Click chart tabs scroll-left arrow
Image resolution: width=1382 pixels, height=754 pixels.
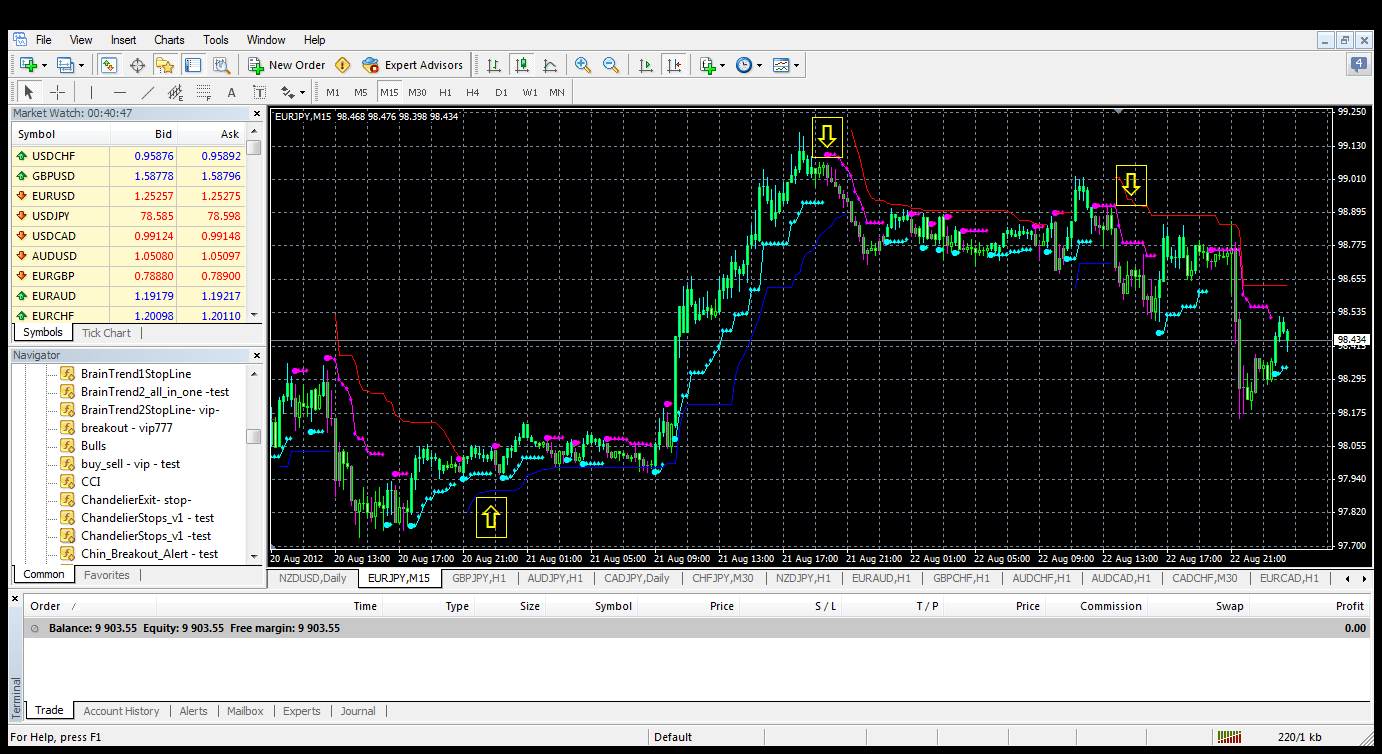[1347, 578]
